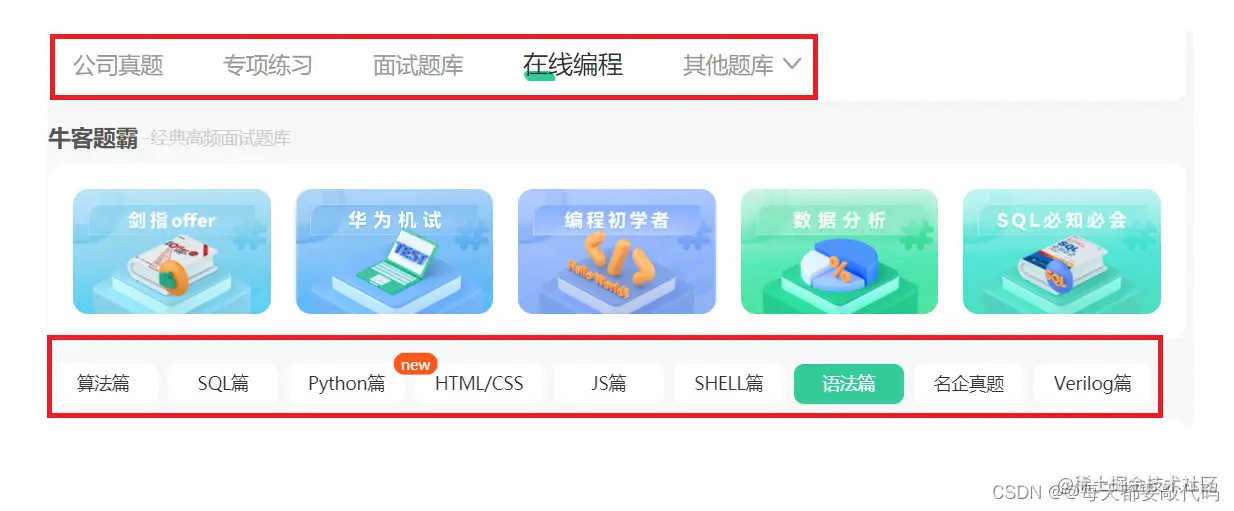Choose the Verilog篇 category

point(1093,383)
